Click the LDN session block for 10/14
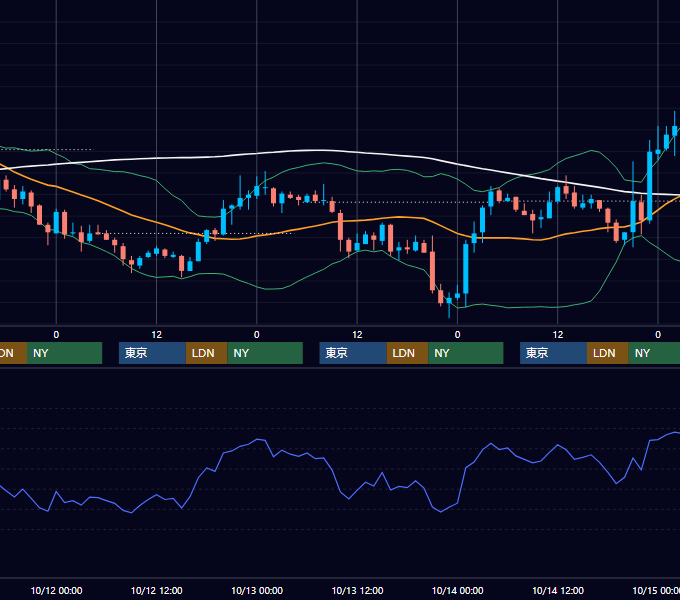This screenshot has height=600, width=680. (x=608, y=353)
